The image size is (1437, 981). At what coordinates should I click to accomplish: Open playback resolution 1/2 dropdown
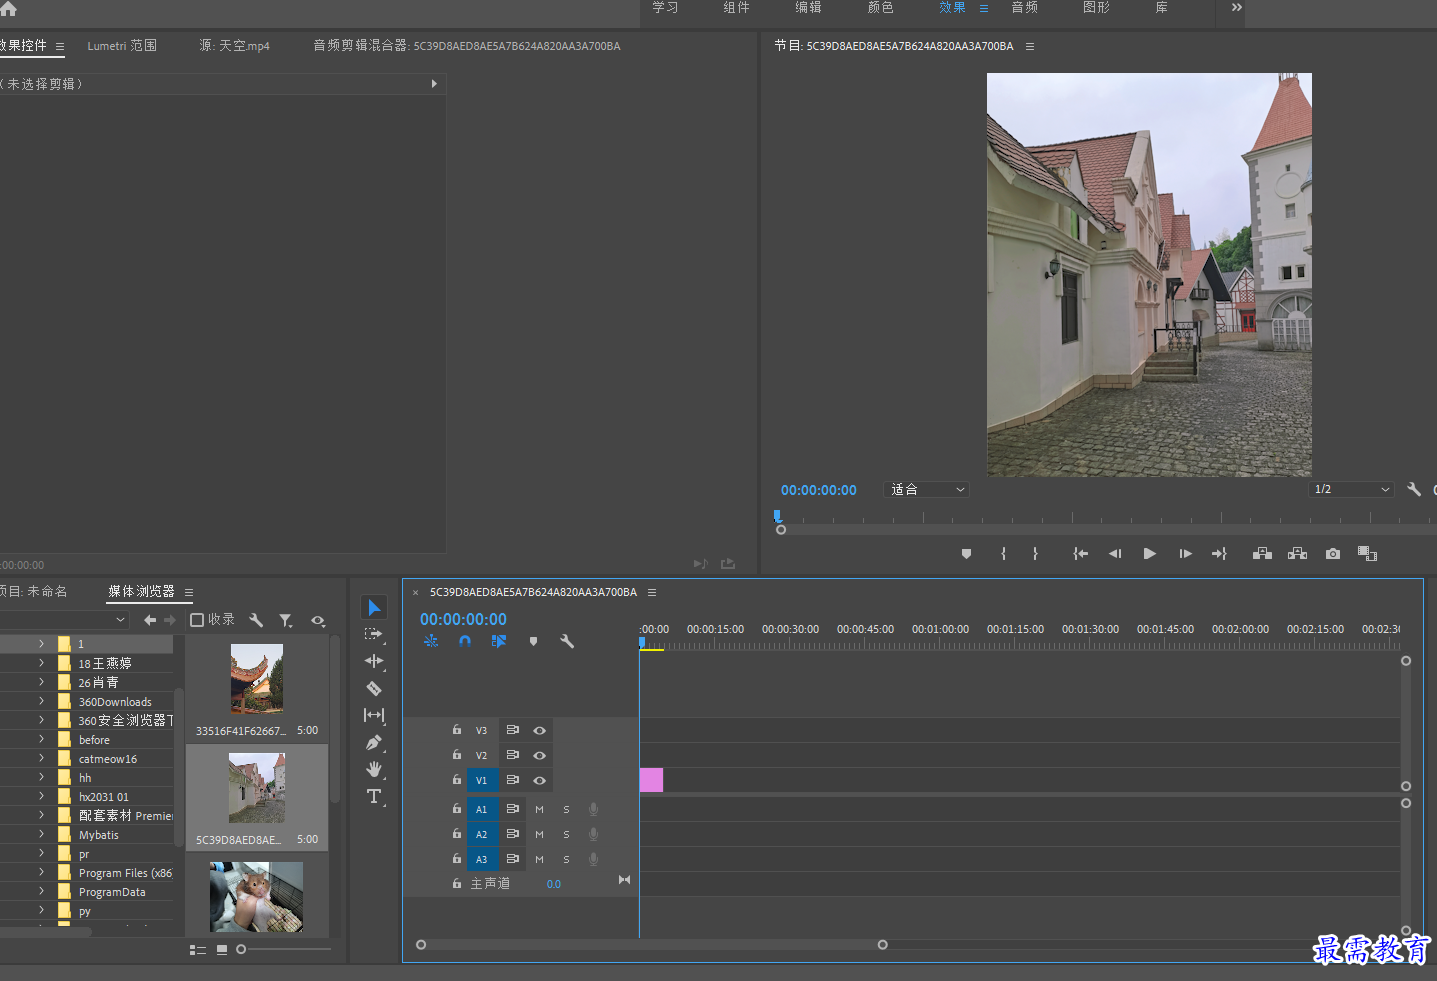1351,489
